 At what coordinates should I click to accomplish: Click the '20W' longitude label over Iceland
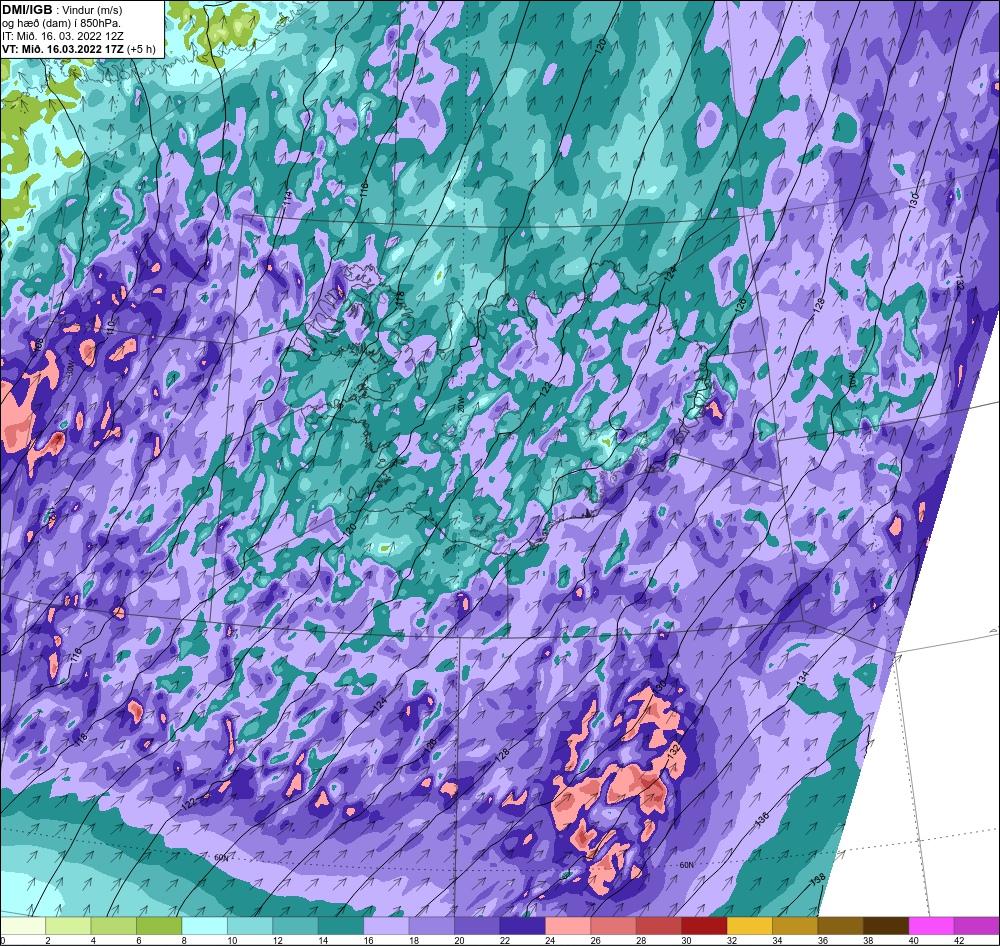[x=462, y=406]
